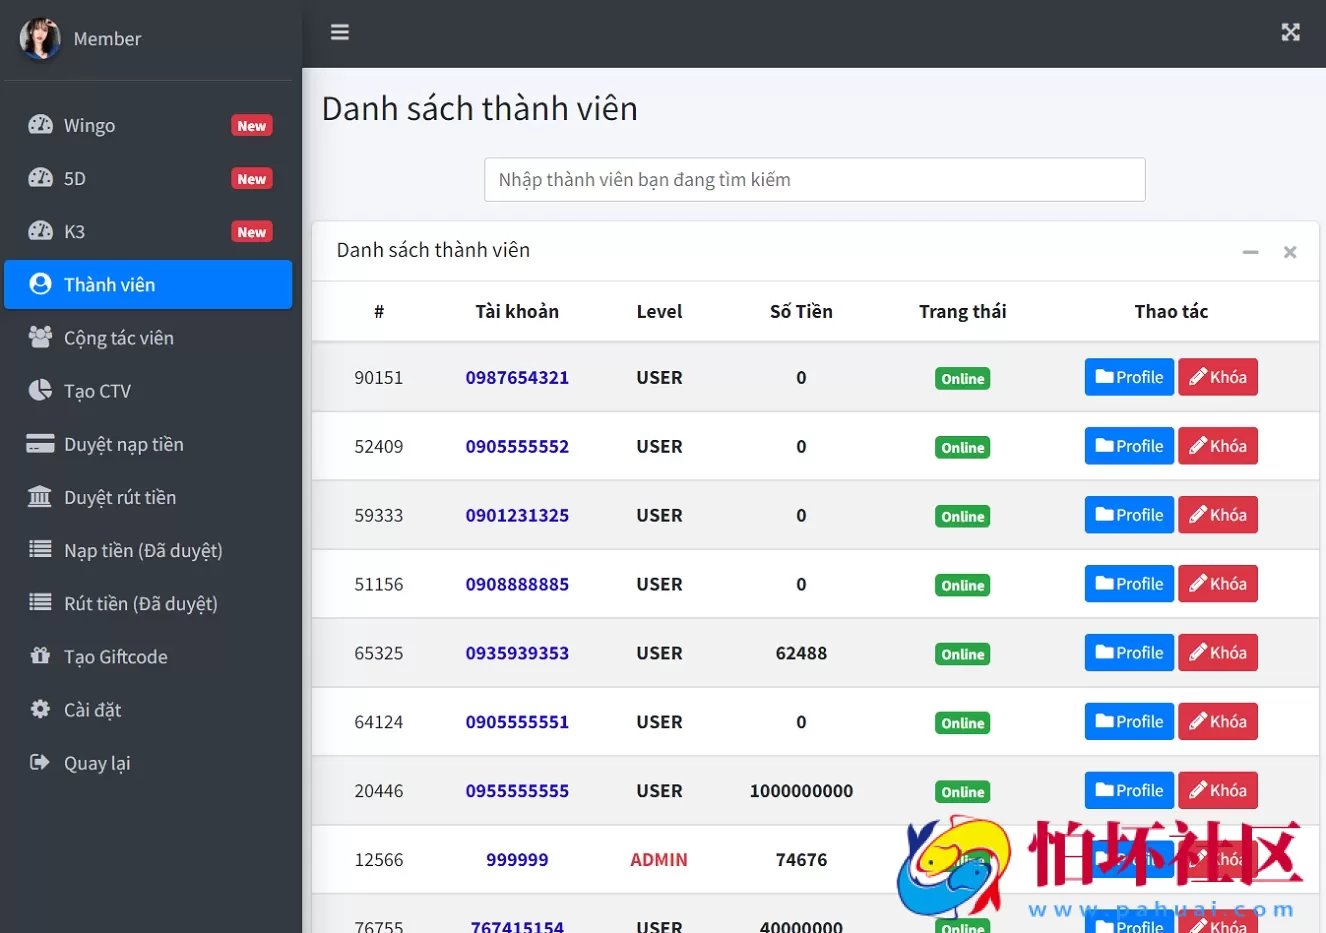Toggle the sidebar with the hamburger icon

(x=339, y=32)
